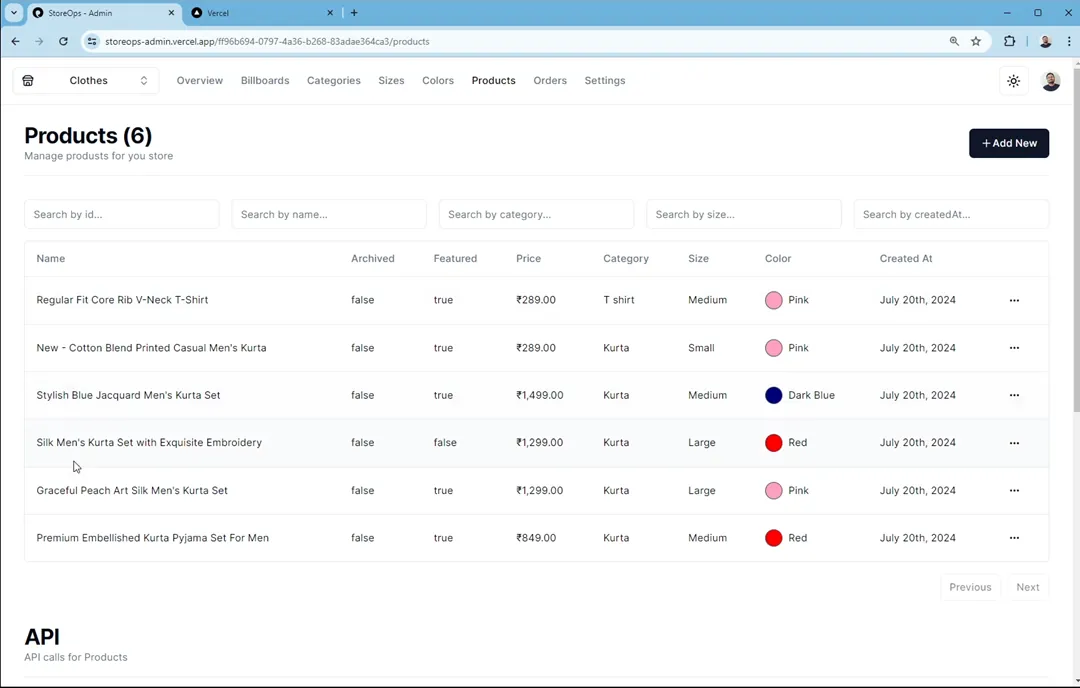The height and width of the screenshot is (688, 1080).
Task: Open actions menu for Silk Men's Kurta Set
Action: point(1014,443)
